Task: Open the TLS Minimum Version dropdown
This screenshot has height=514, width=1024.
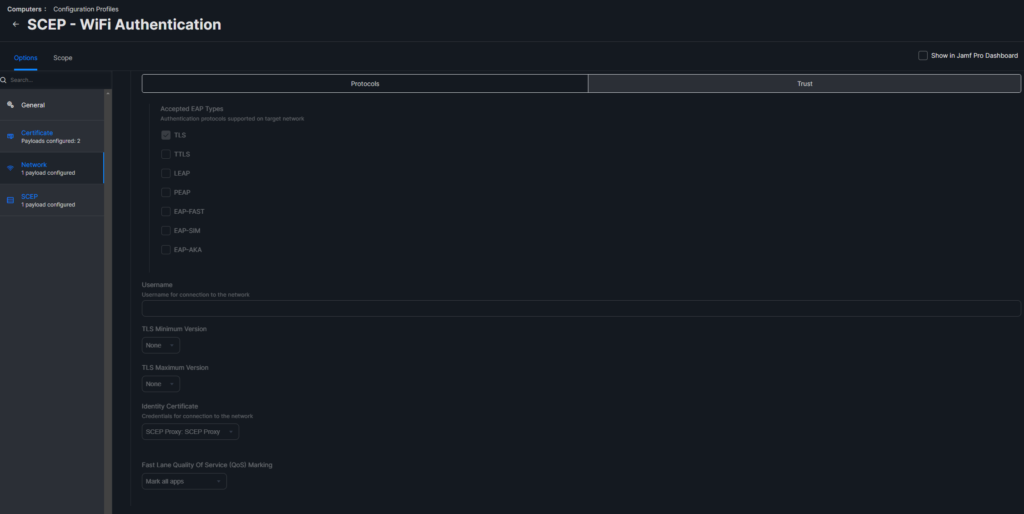Action: 161,345
